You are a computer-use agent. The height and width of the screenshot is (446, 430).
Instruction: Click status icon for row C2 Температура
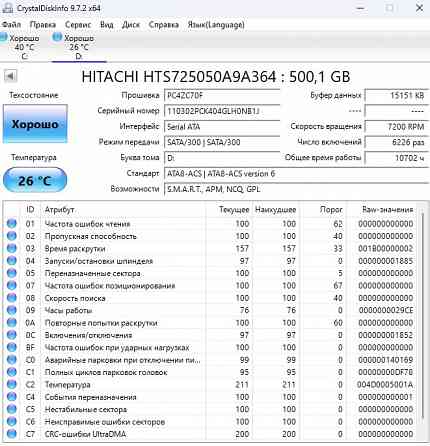[x=12, y=384]
